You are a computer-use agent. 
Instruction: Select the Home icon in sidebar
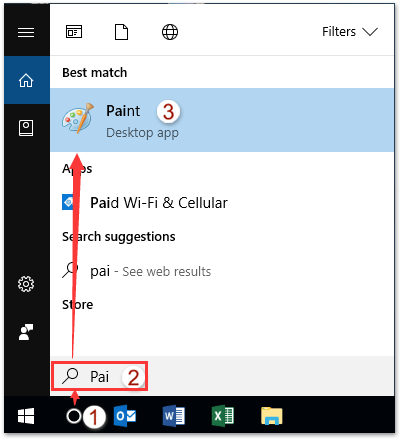[26, 80]
